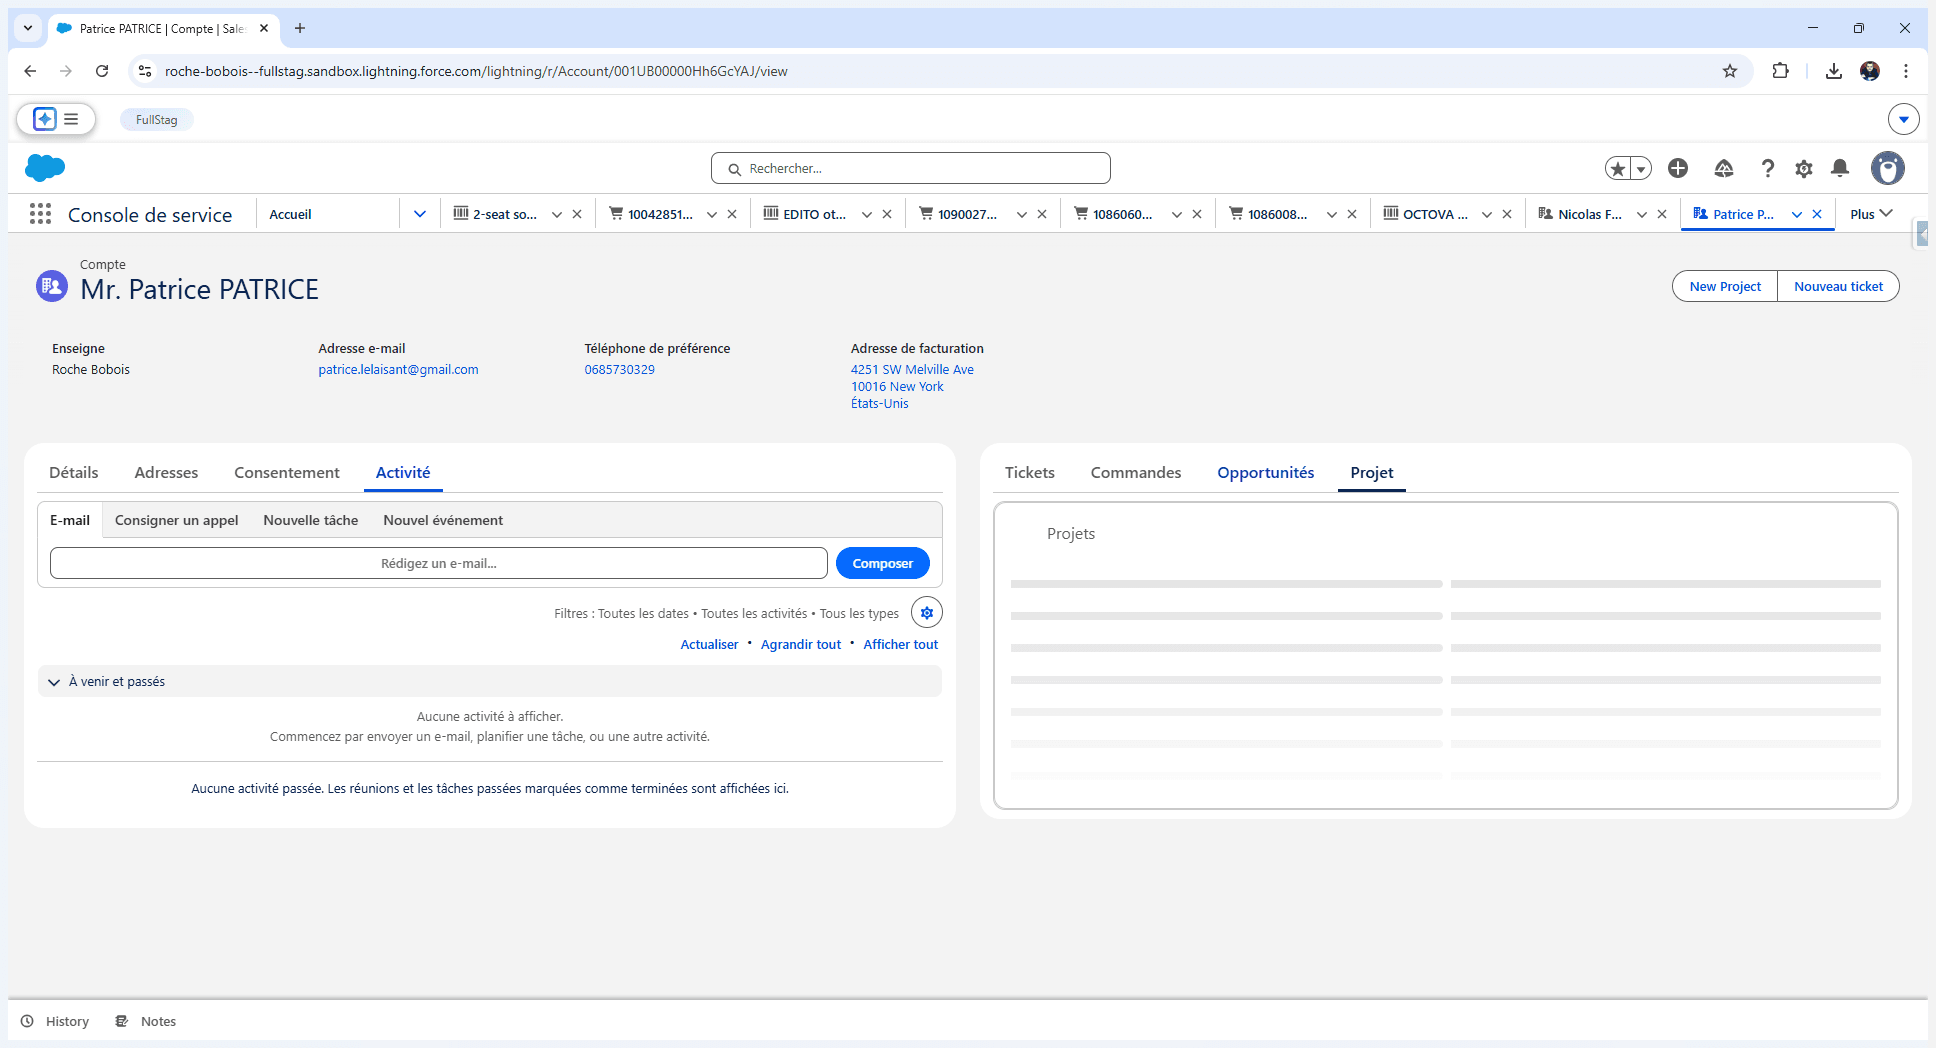
Task: Open the user profile avatar
Action: [1888, 168]
